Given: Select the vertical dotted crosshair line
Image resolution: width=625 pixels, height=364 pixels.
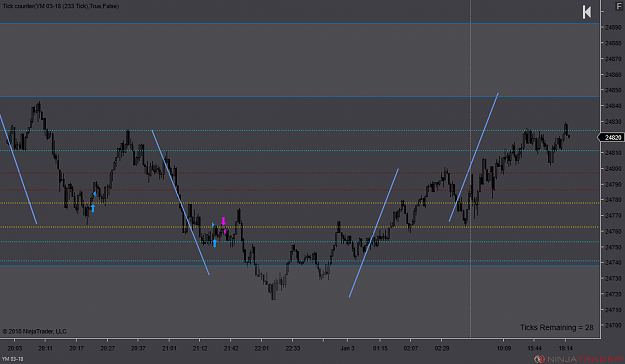Looking at the screenshot, I should 470,169.
